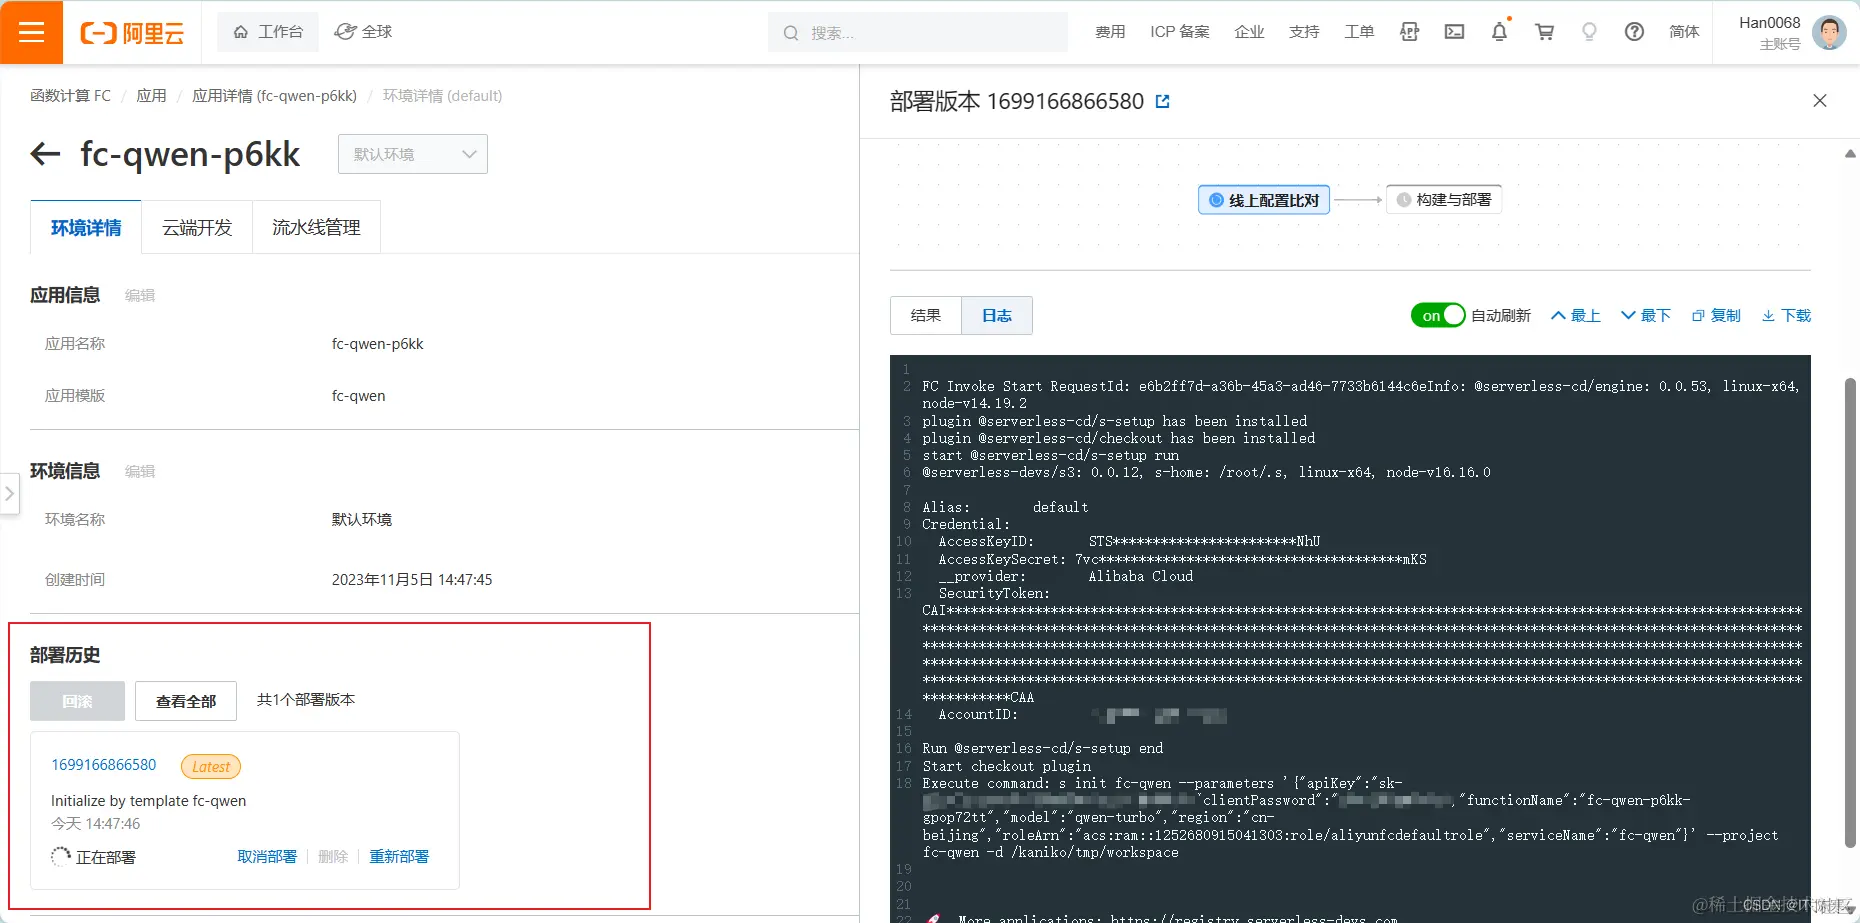The height and width of the screenshot is (923, 1860).
Task: Open the notifications bell
Action: click(x=1498, y=32)
